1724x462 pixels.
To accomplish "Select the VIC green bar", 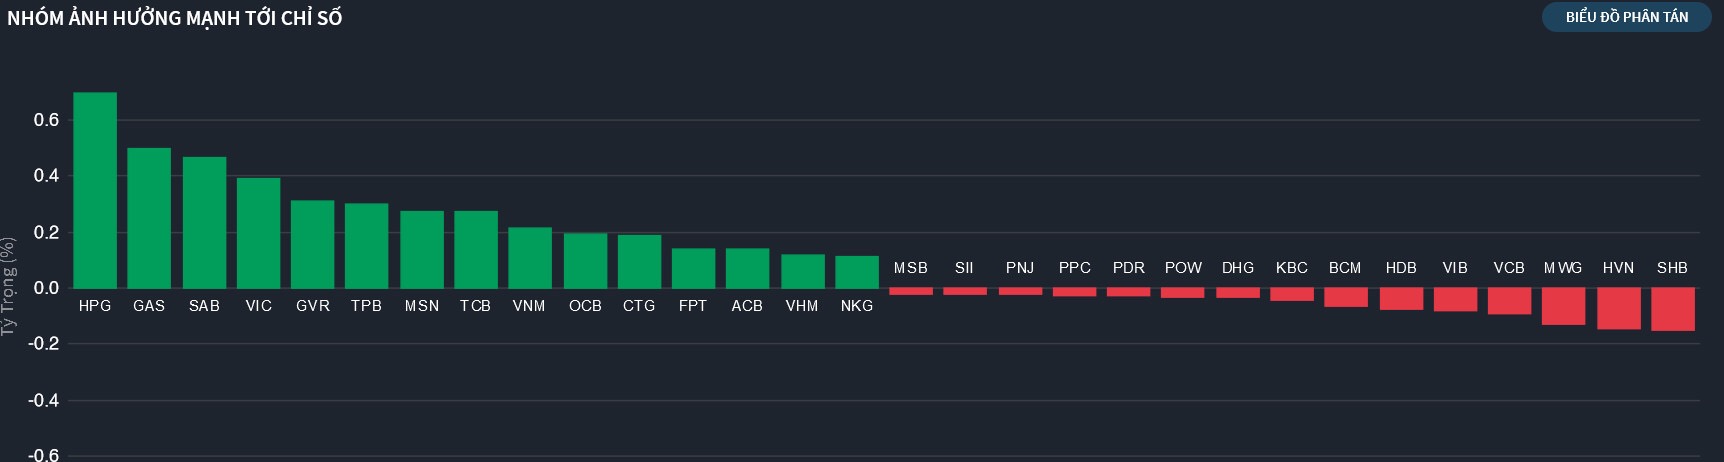I will [258, 233].
